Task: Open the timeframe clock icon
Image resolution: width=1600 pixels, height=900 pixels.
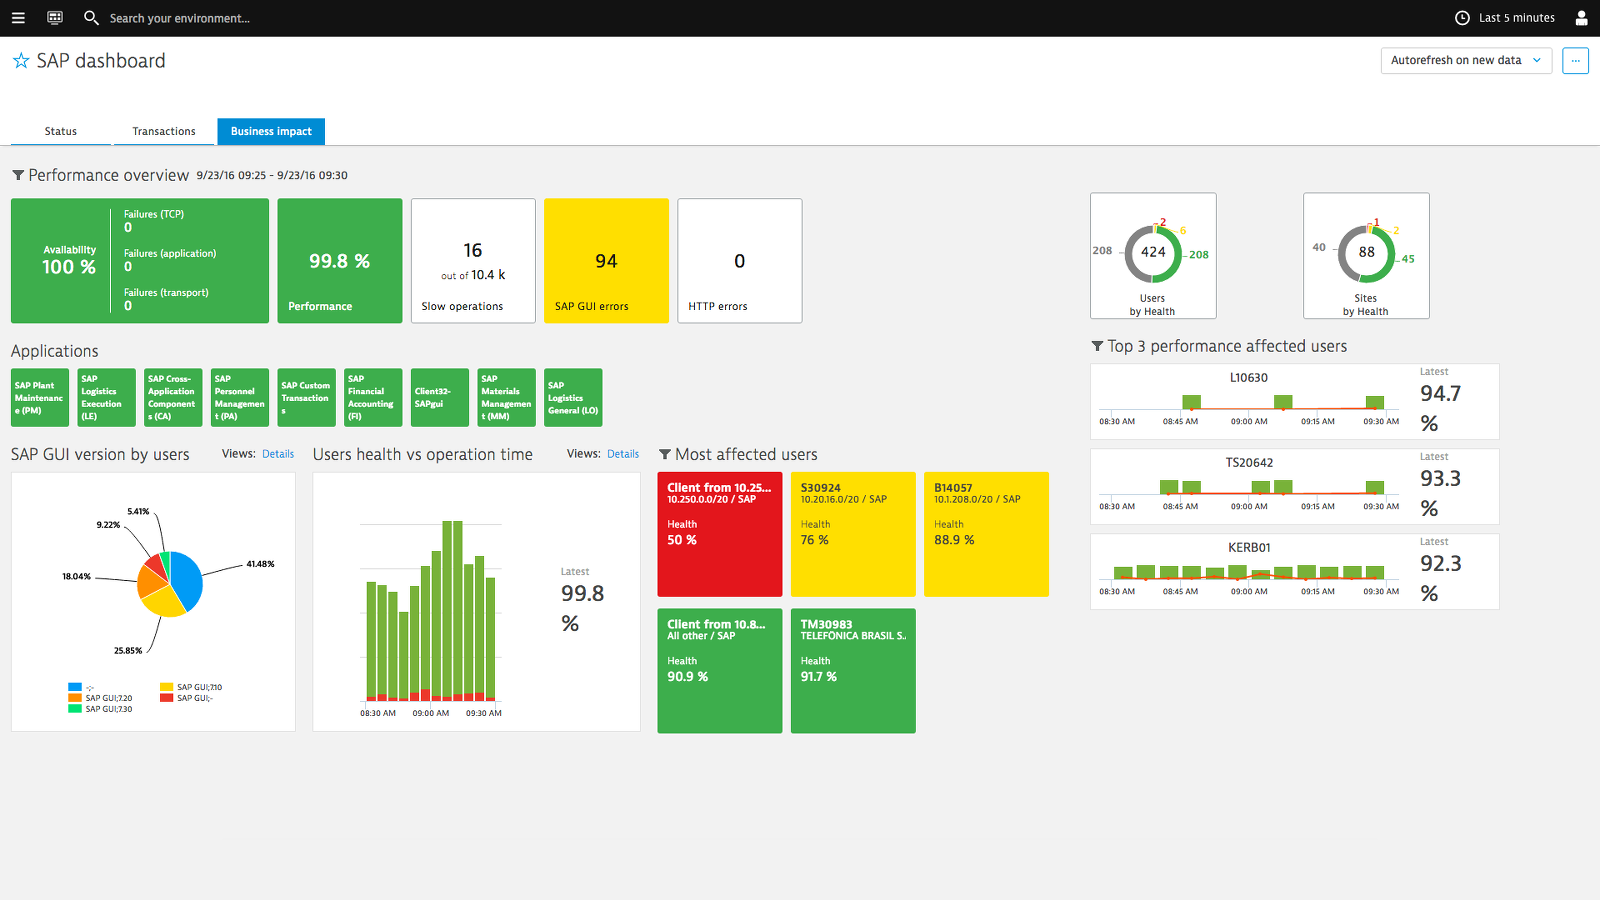Action: pos(1461,17)
